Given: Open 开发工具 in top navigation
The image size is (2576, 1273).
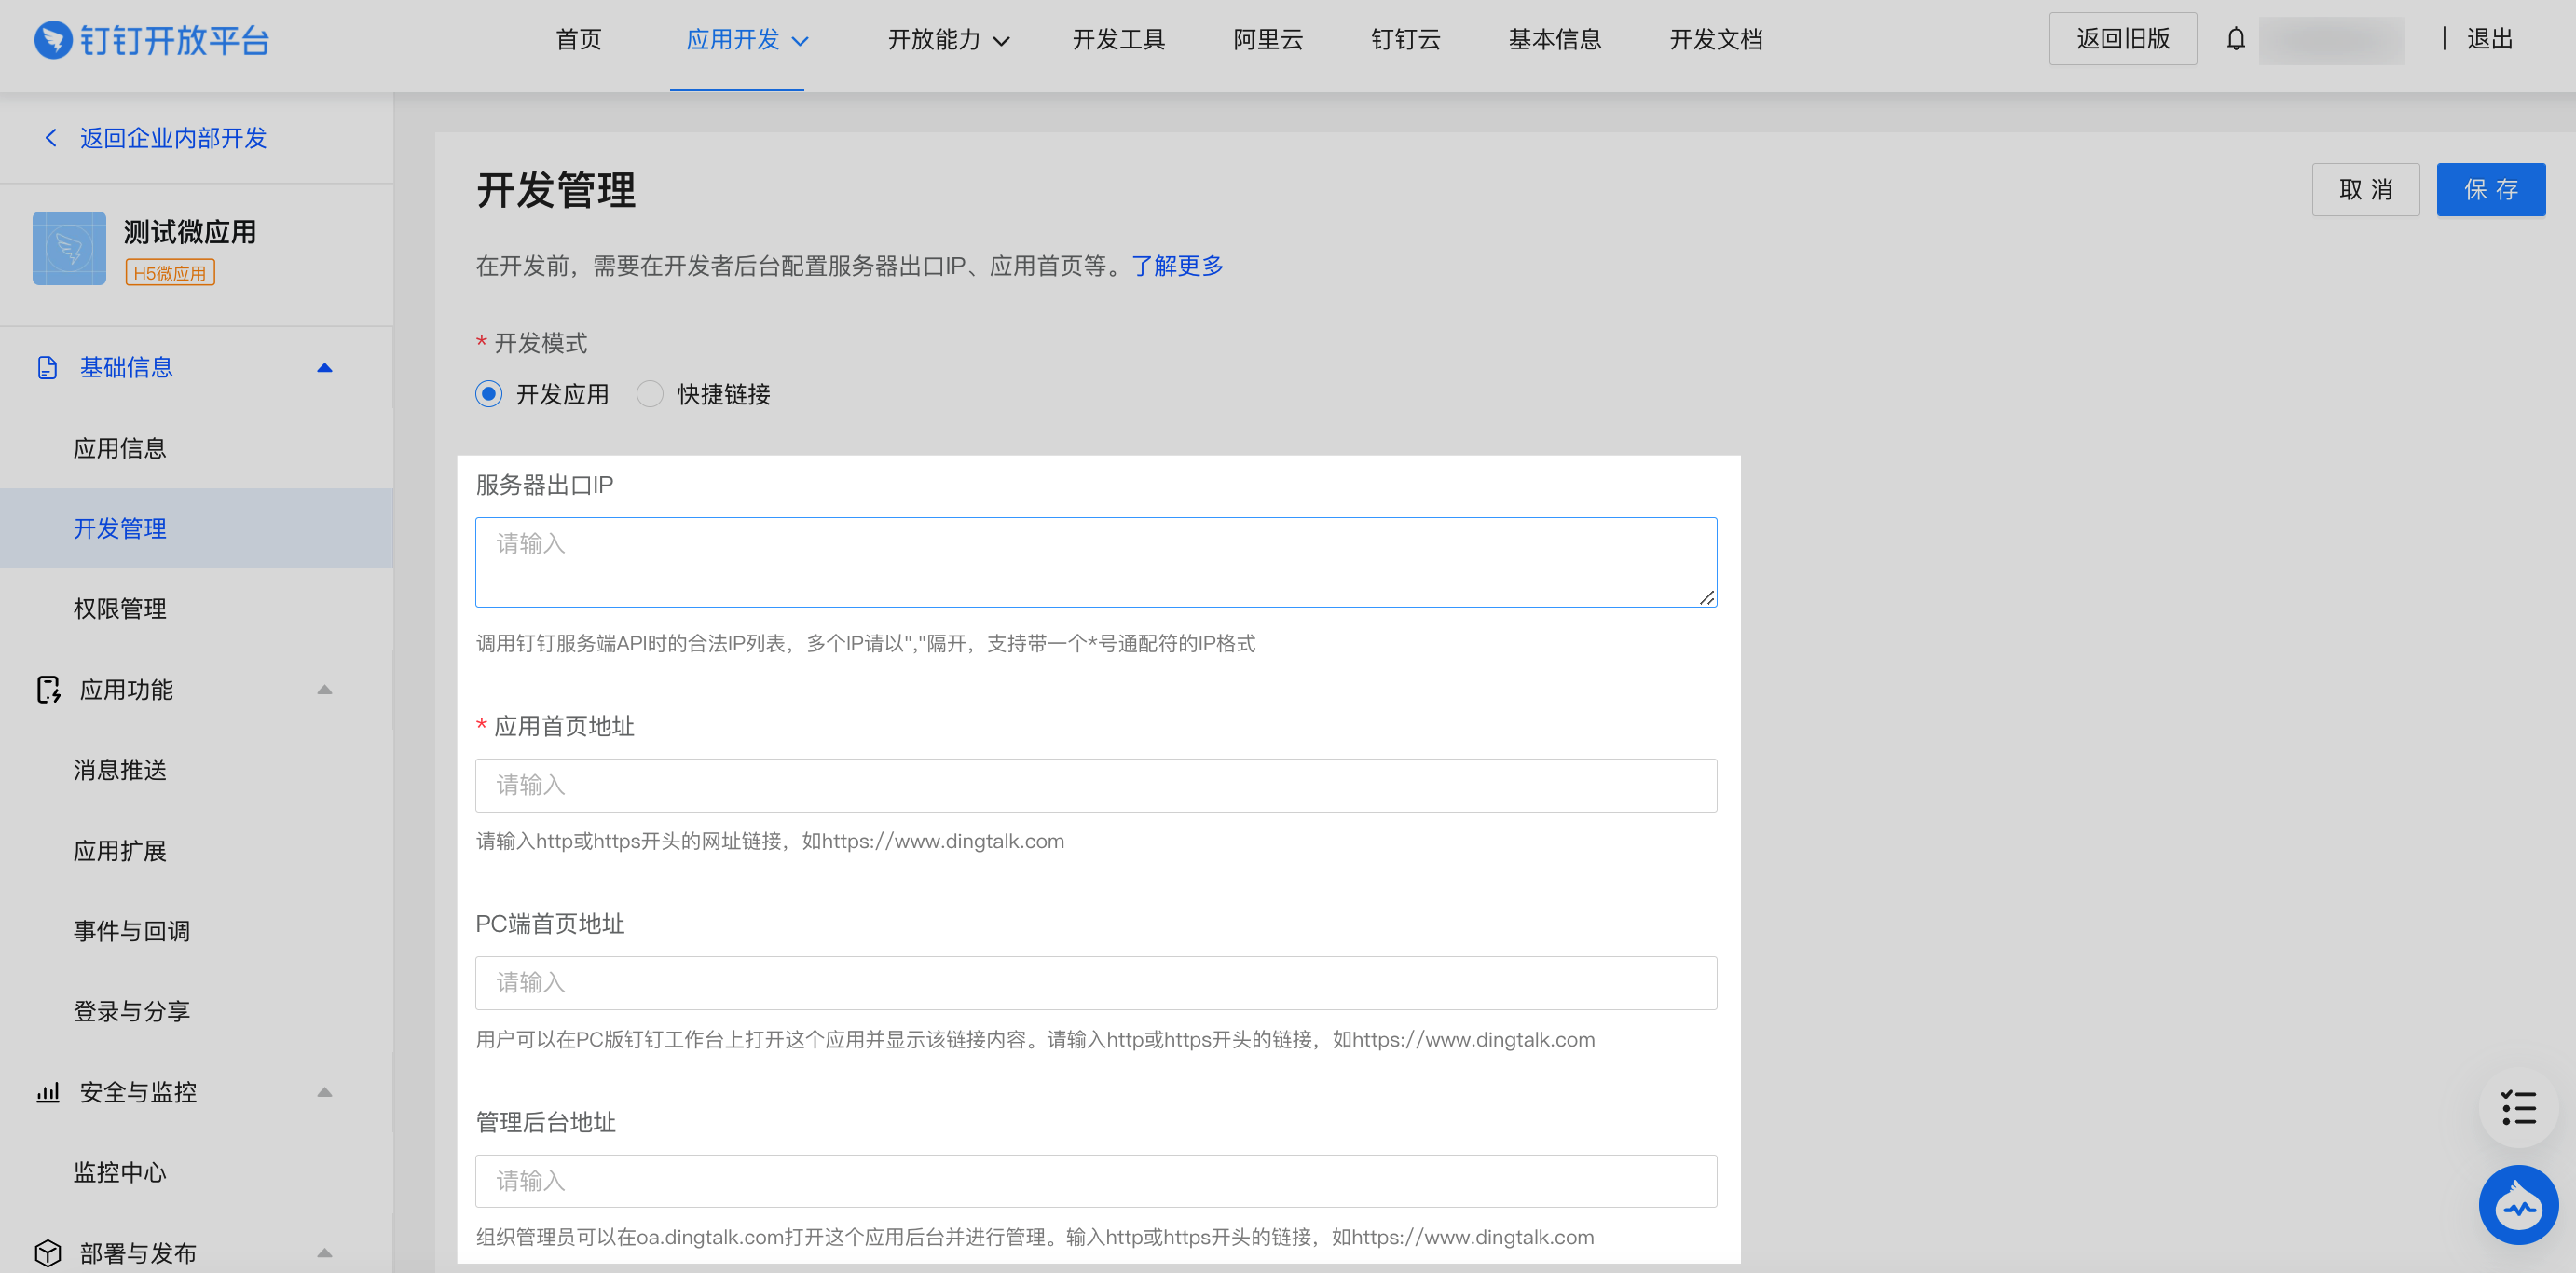Looking at the screenshot, I should pos(1119,40).
